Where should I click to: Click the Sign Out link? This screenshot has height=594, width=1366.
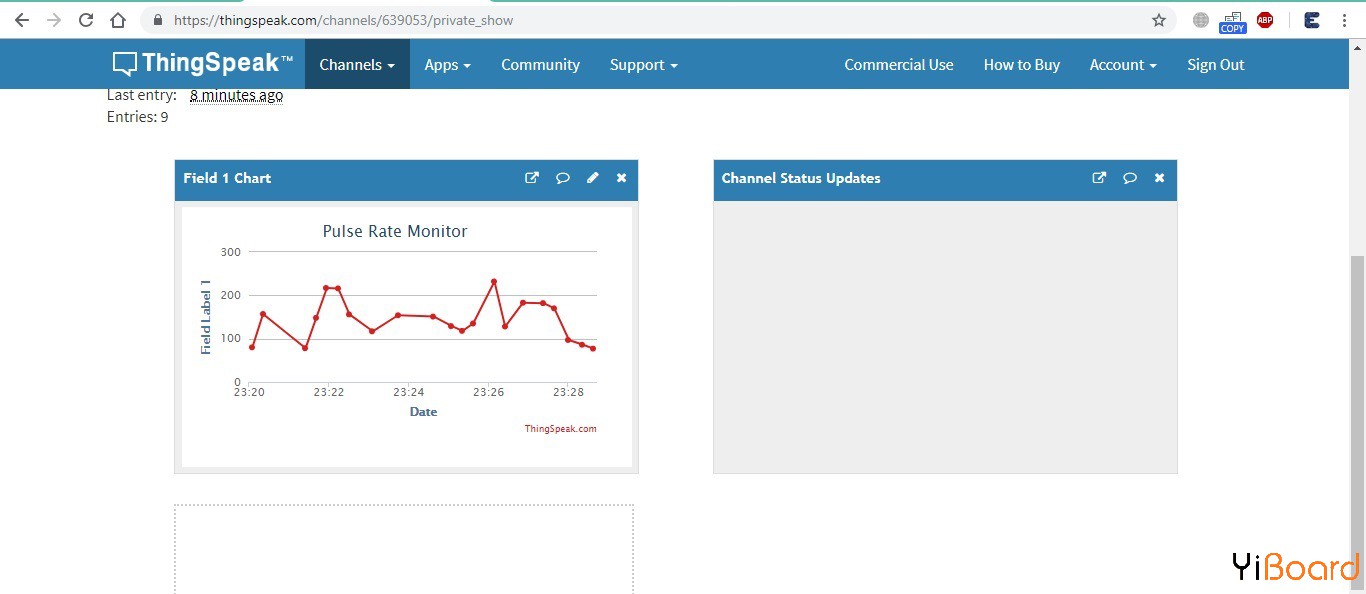click(x=1216, y=64)
